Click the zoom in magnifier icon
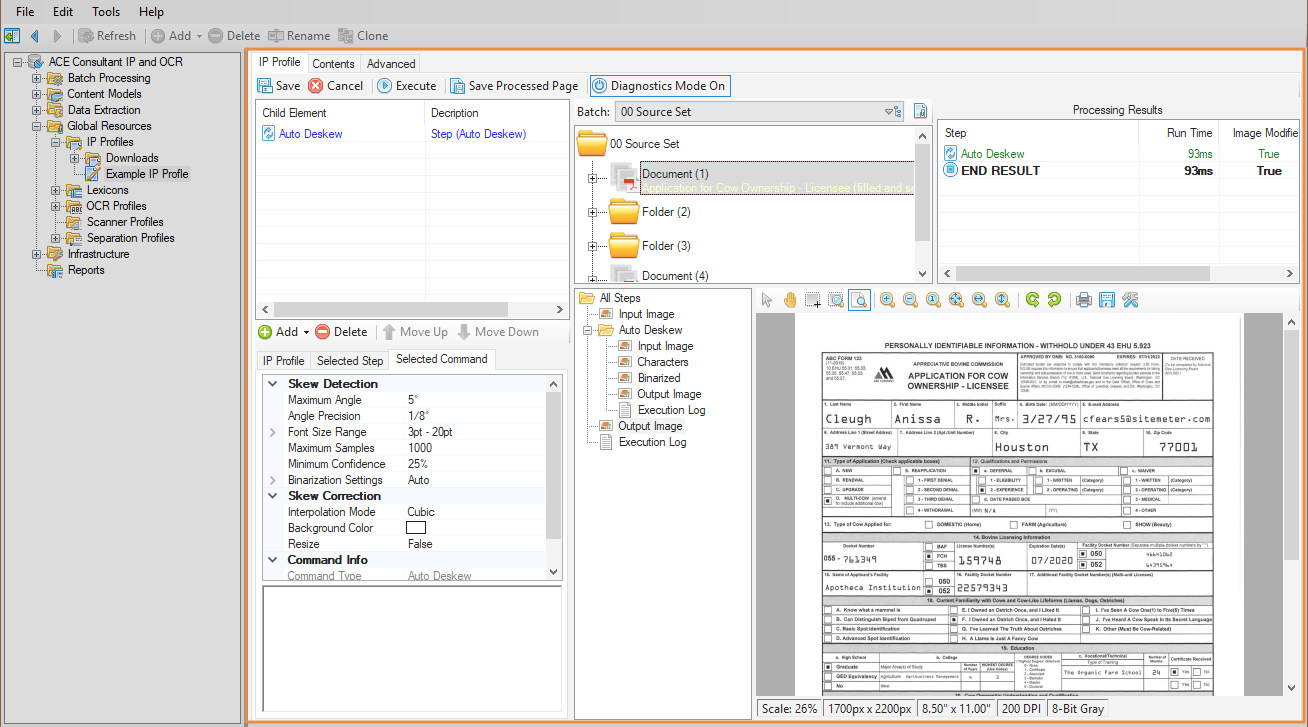1308x727 pixels. point(887,300)
